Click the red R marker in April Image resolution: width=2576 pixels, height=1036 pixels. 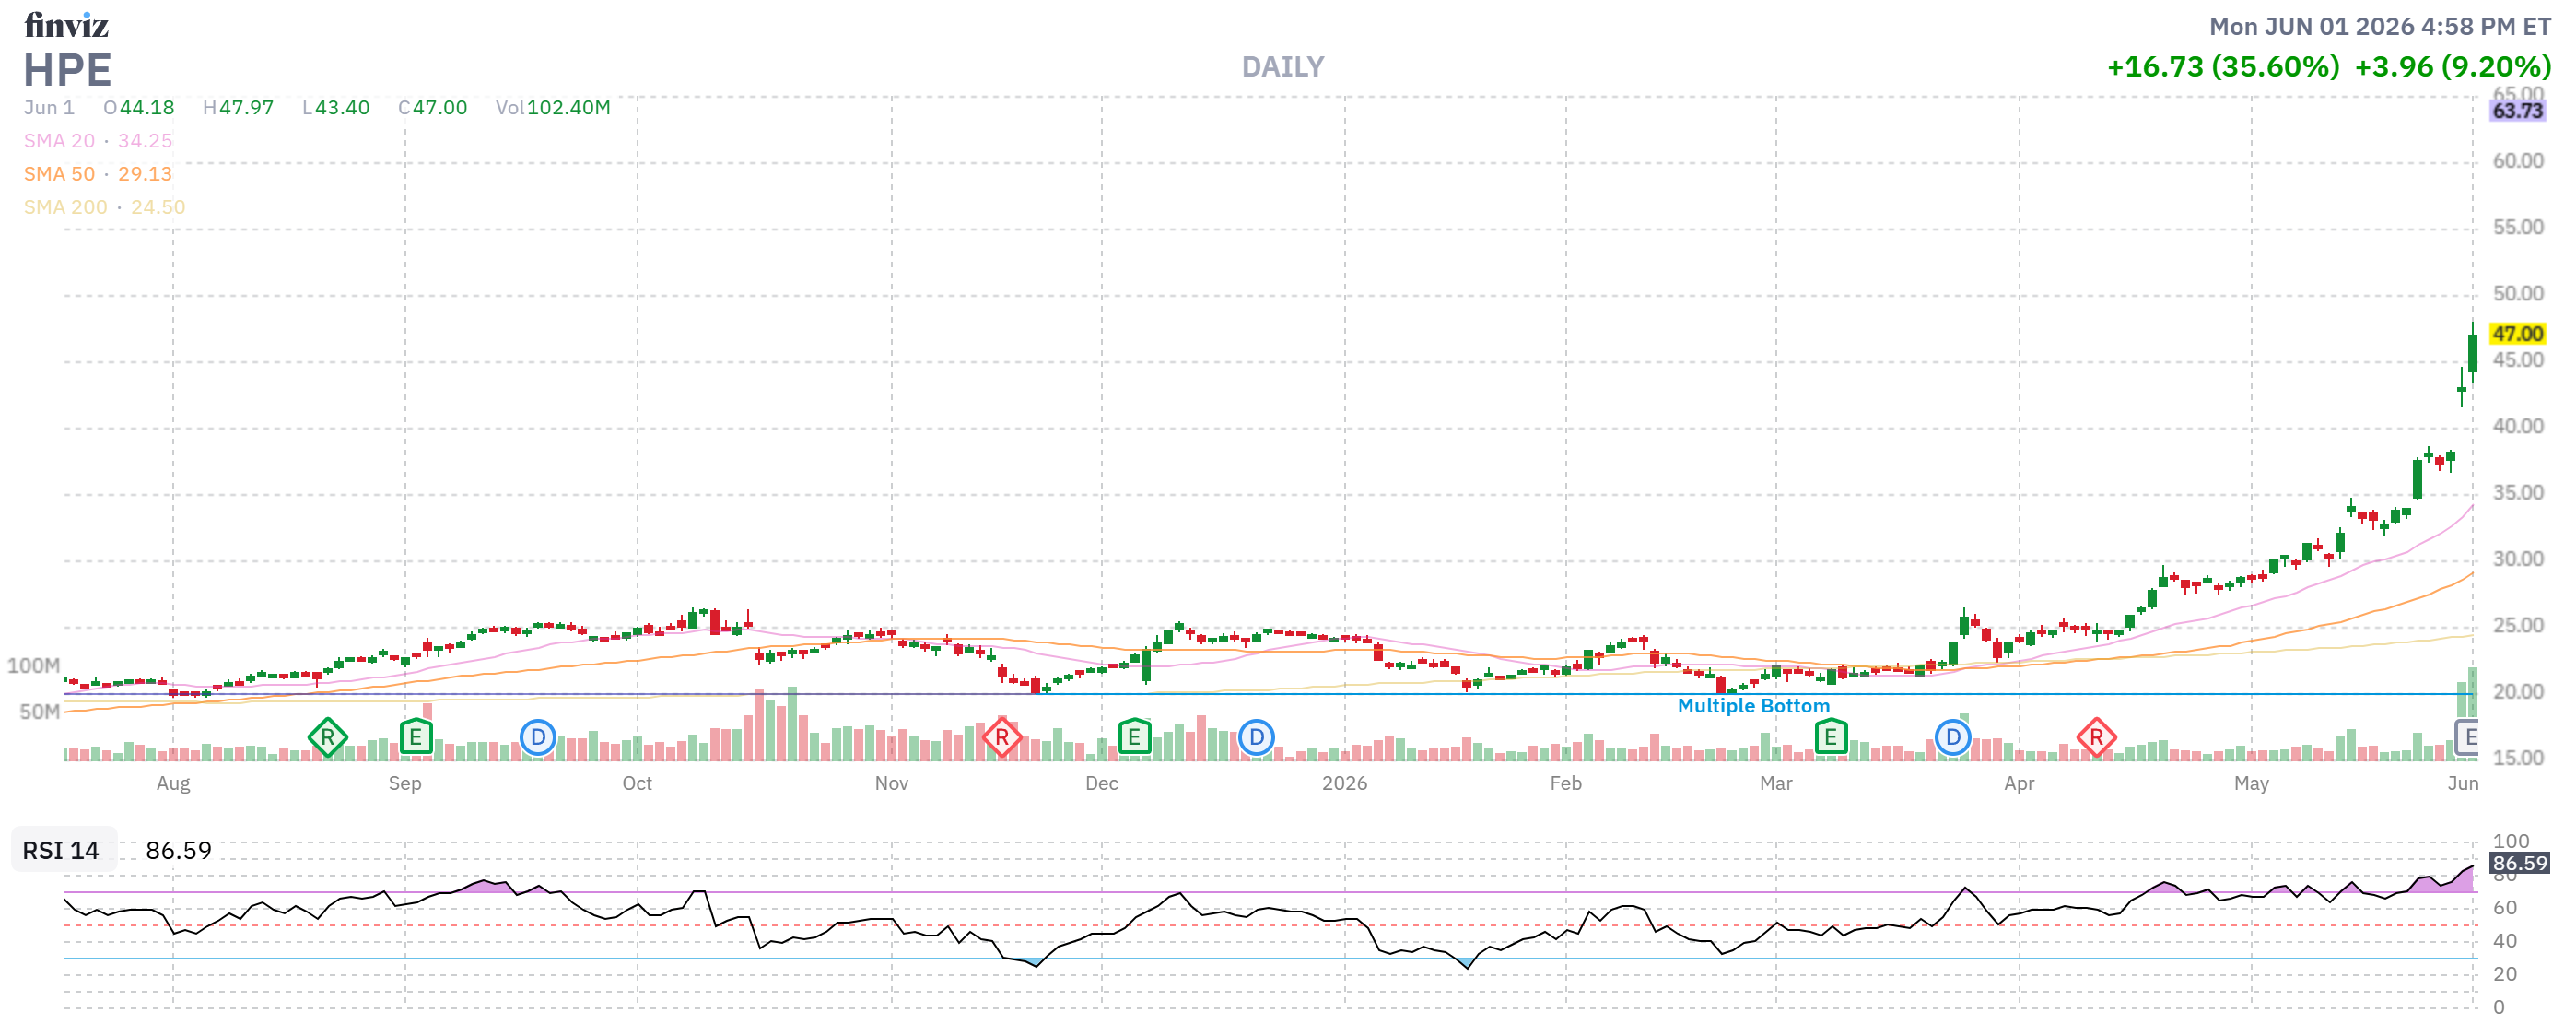pos(2096,738)
